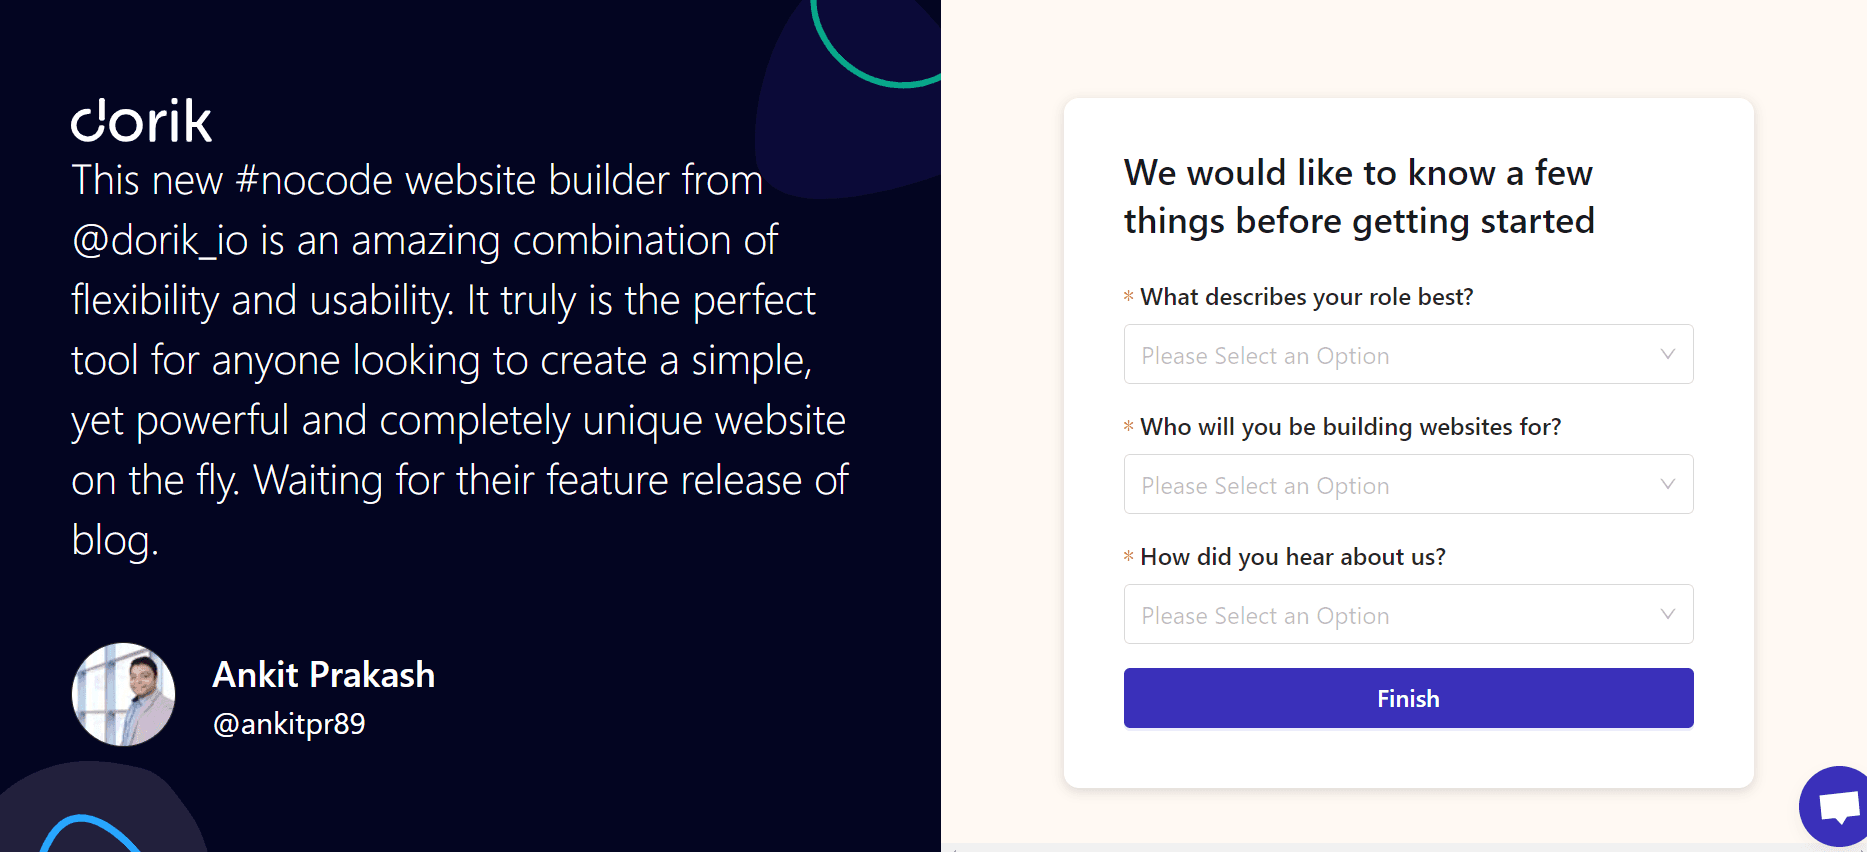Click the dorik logo
1867x852 pixels.
pos(141,119)
